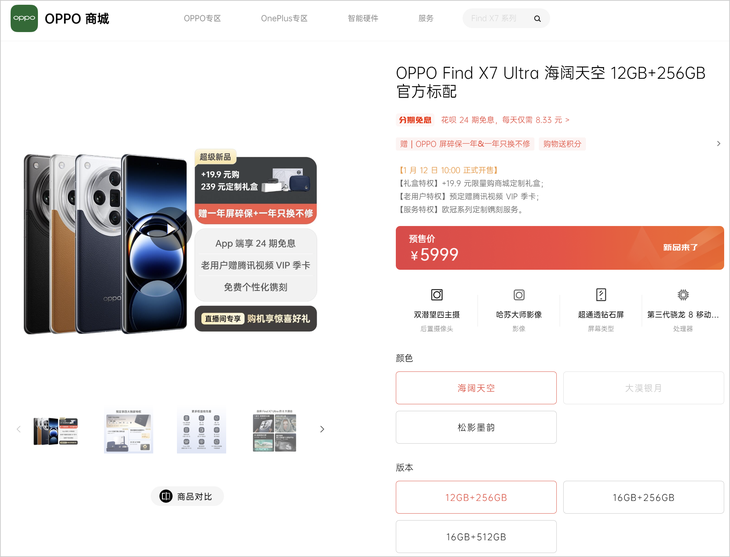Screen dimensions: 730x557
Task: Click the 哈苏大师影像 imaging icon
Action: tap(519, 295)
